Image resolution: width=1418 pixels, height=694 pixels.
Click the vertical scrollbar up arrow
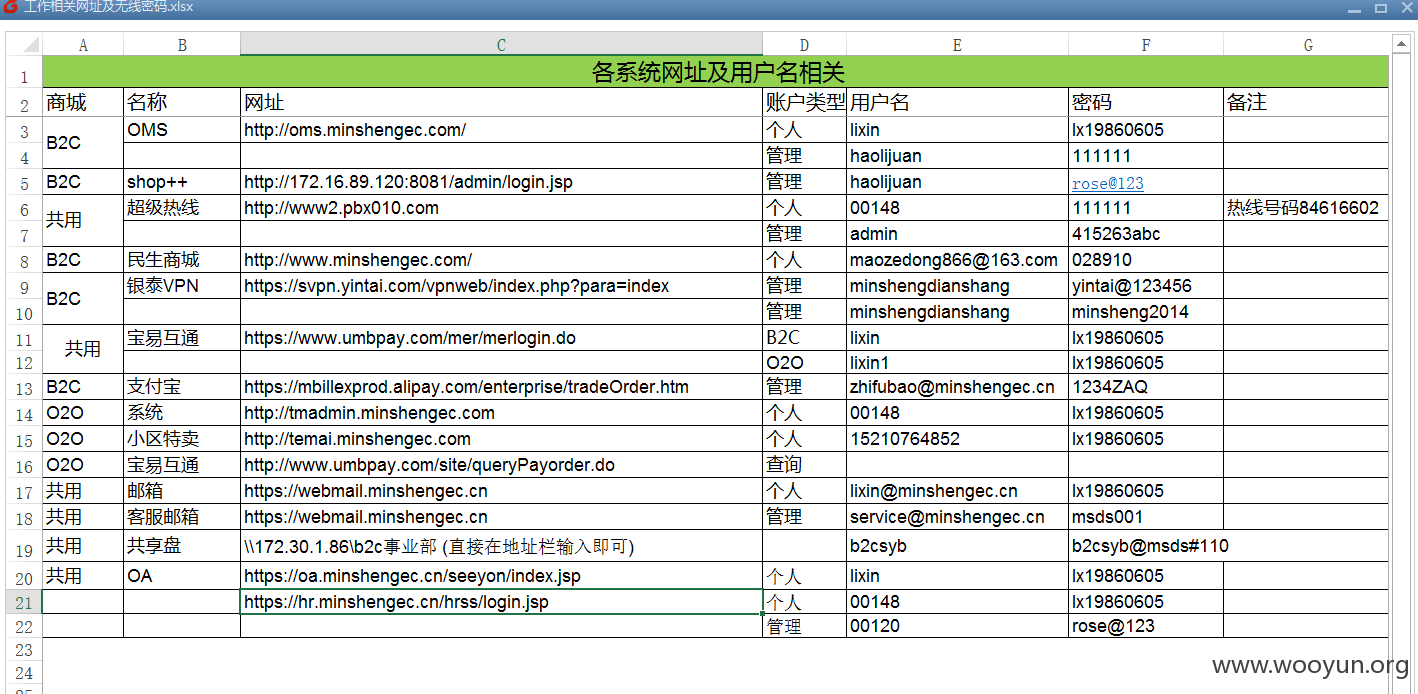pos(1403,43)
